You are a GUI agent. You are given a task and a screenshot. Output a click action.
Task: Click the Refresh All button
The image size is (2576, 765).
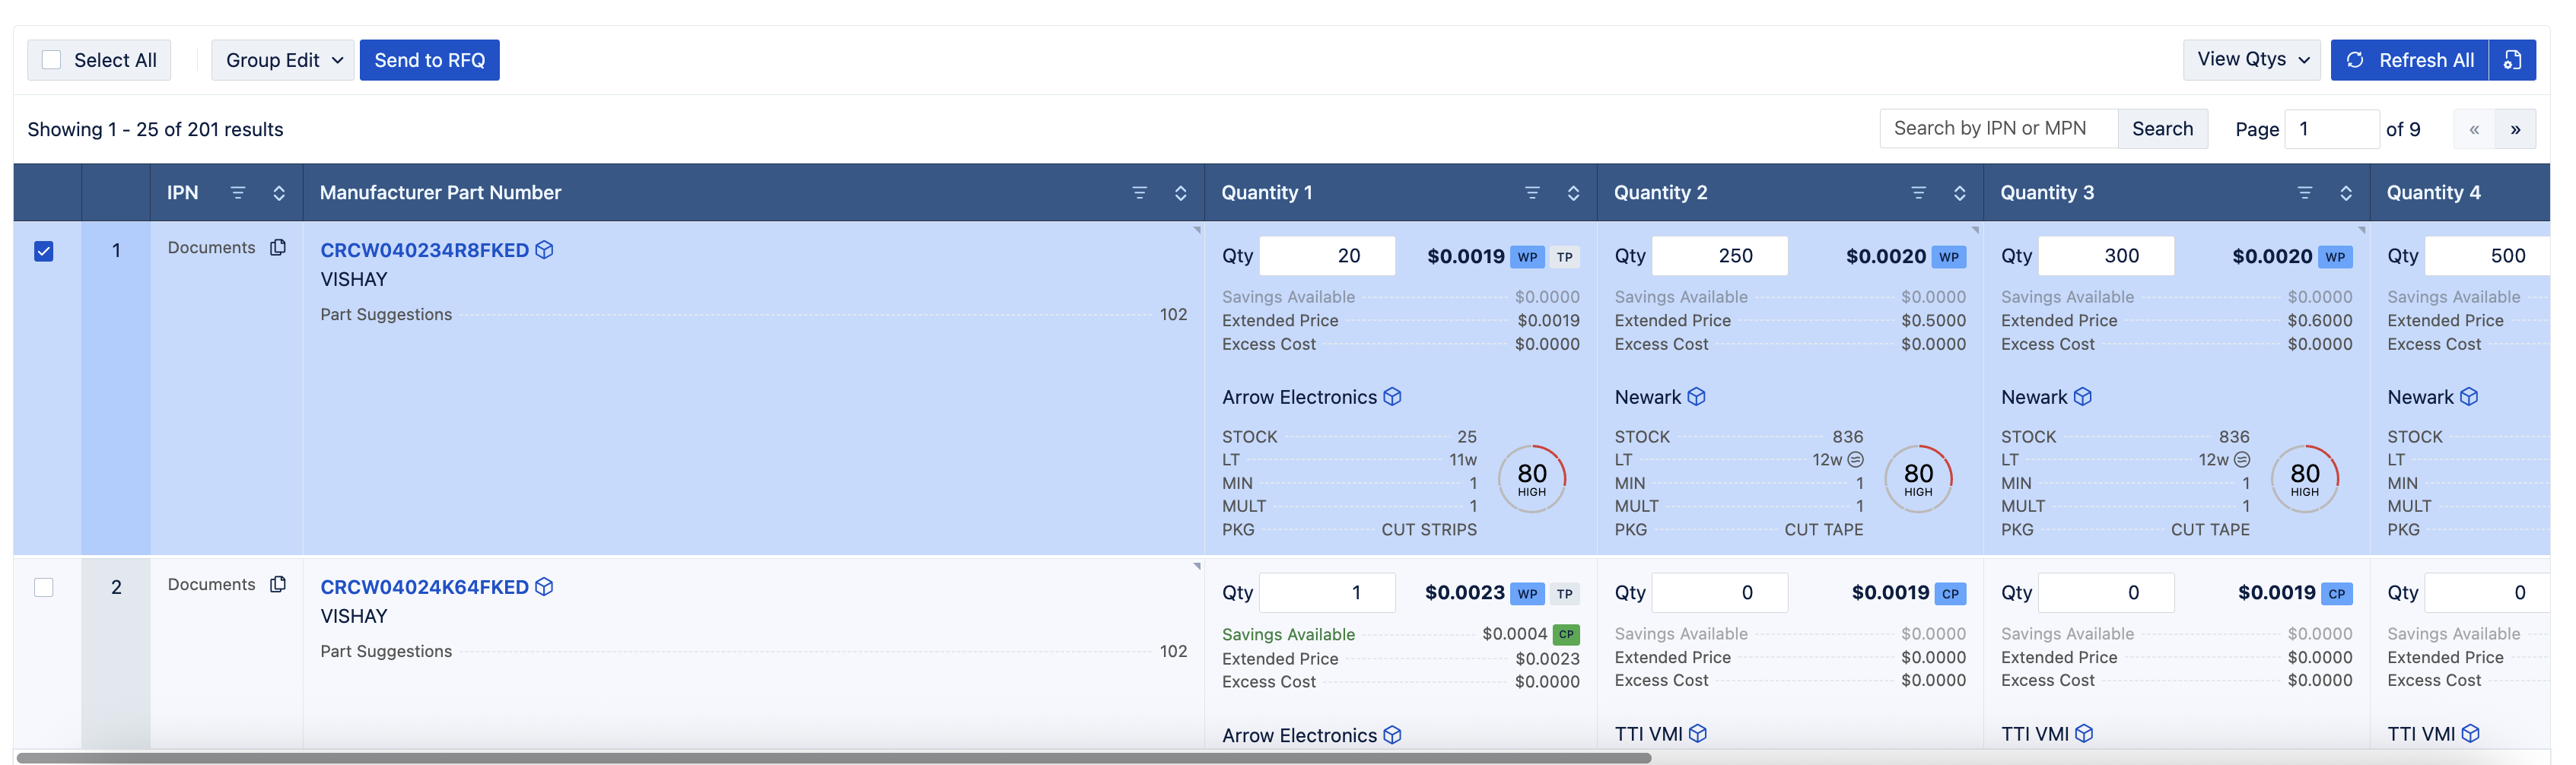coord(2409,60)
